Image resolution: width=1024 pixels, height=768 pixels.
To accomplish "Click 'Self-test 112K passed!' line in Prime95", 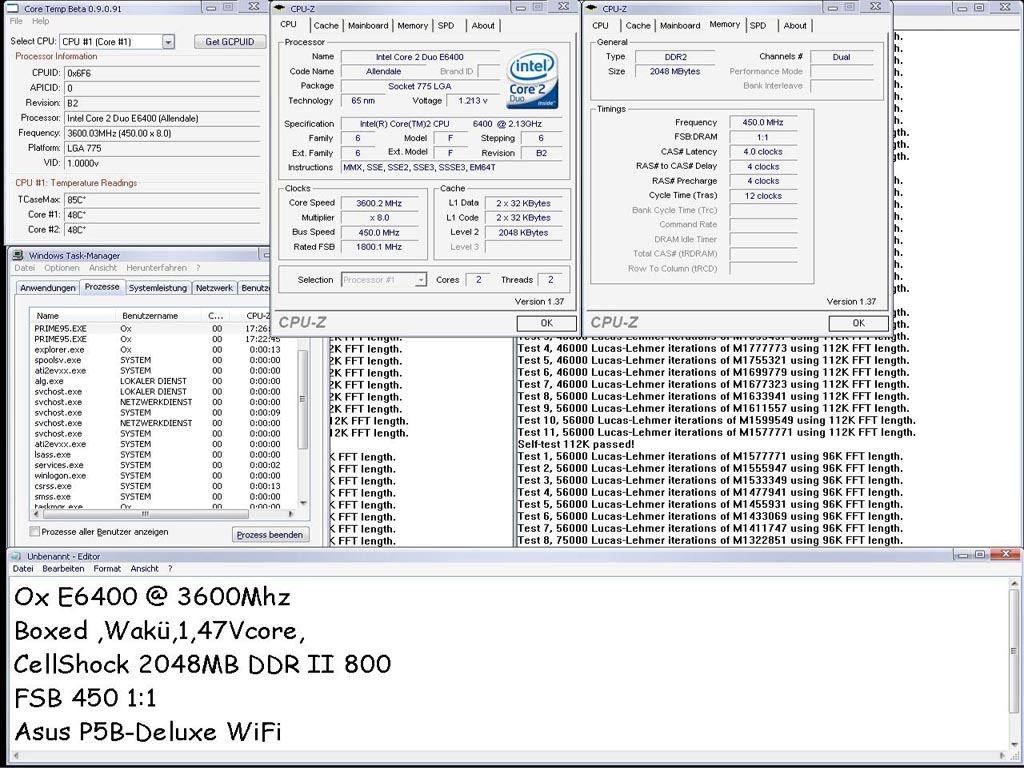I will (576, 444).
